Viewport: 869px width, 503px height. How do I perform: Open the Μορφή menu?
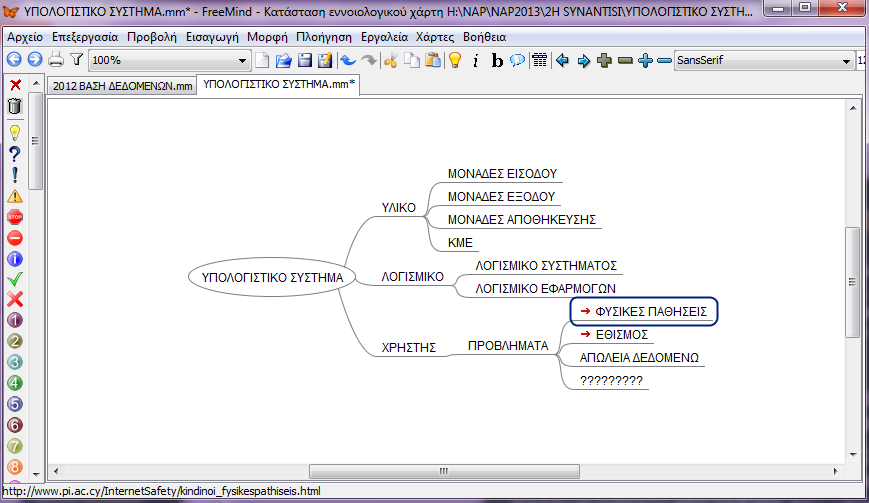267,37
